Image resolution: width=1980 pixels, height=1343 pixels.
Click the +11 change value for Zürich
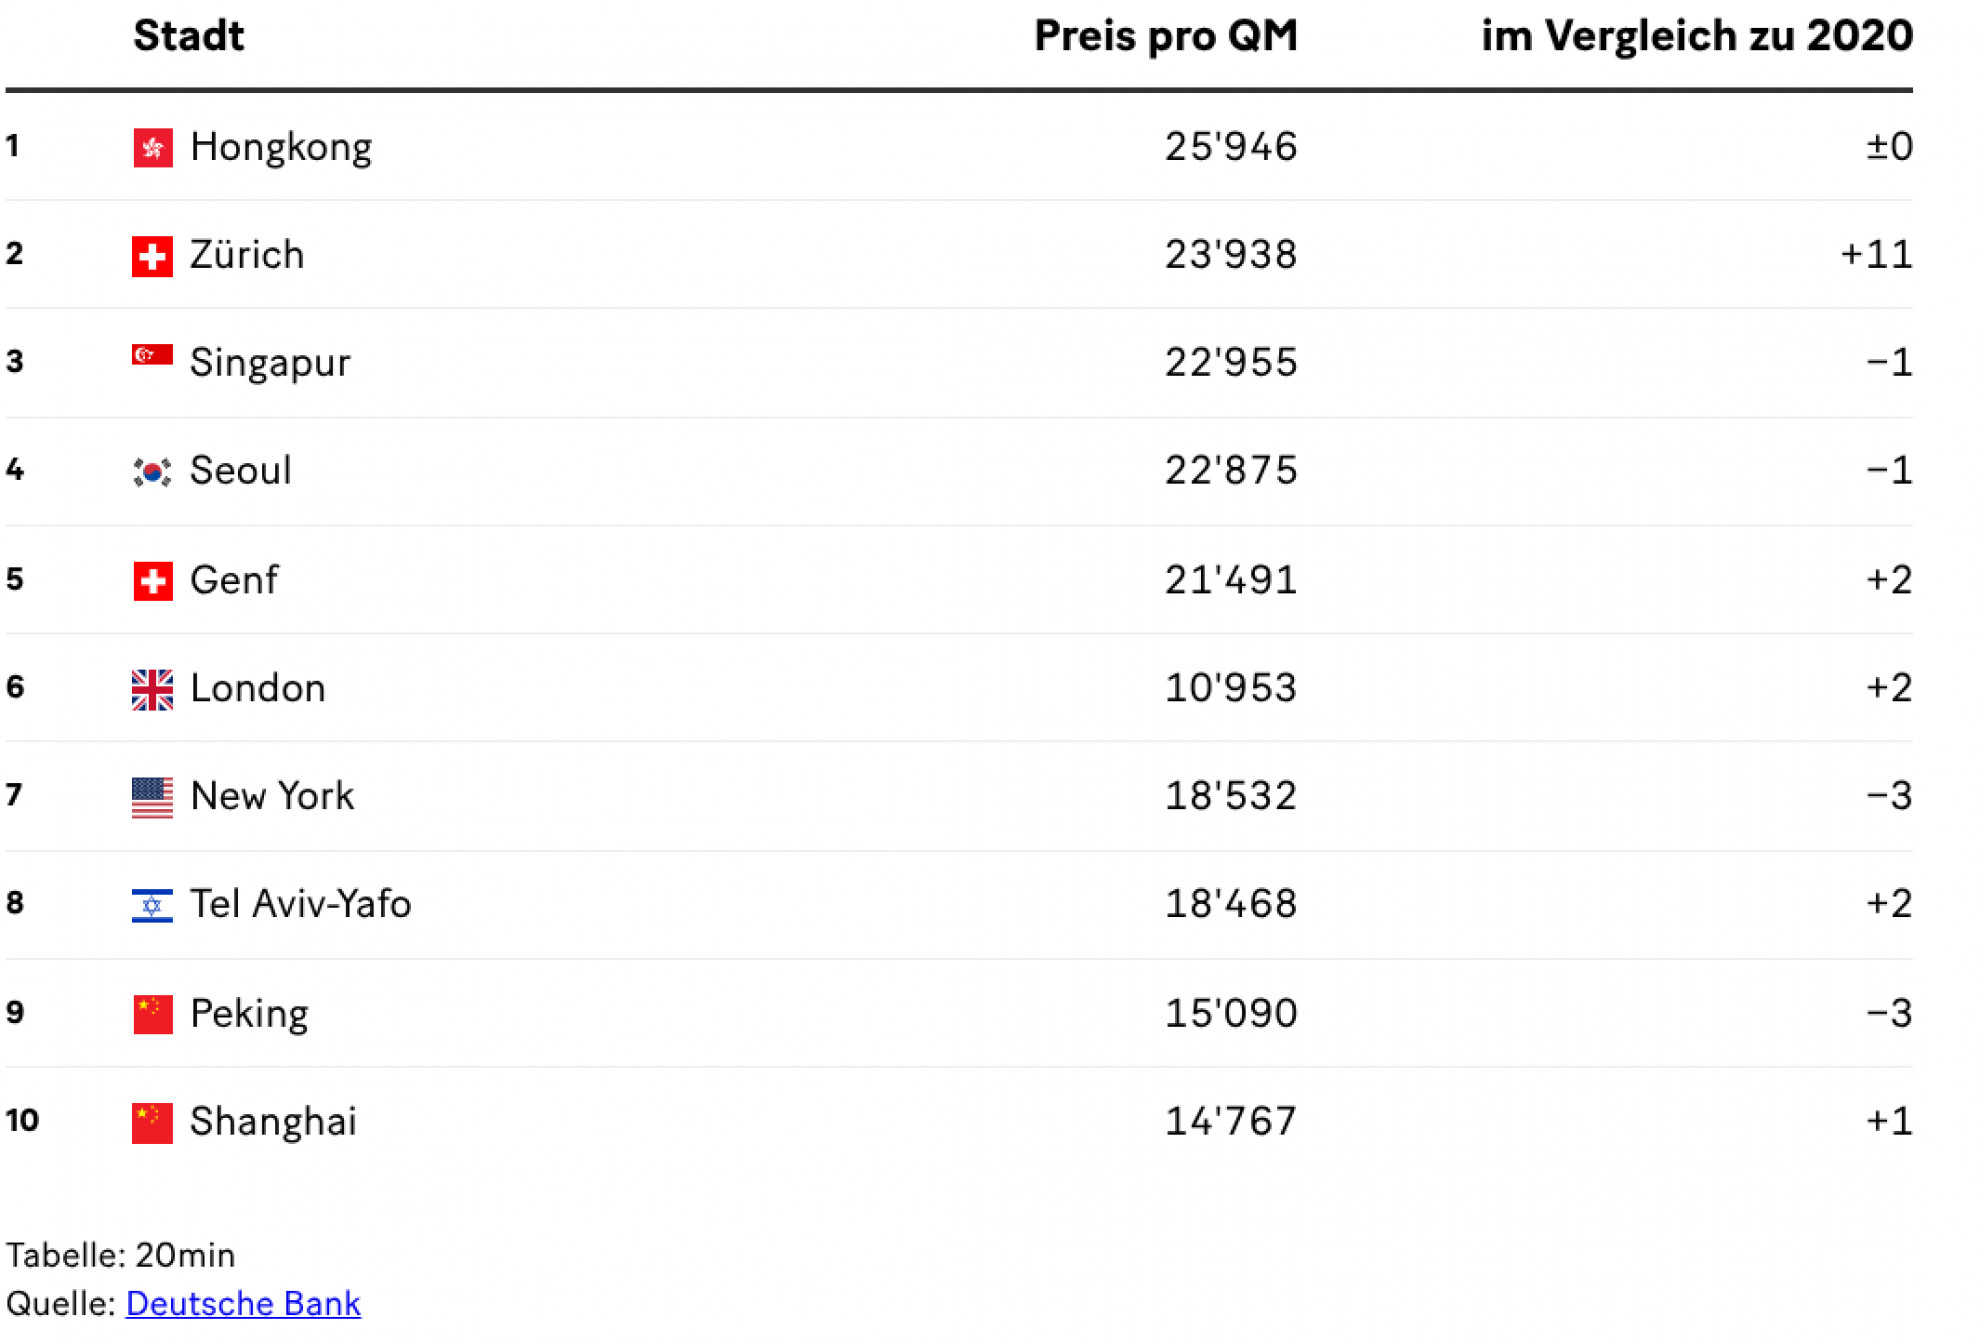click(x=1877, y=255)
